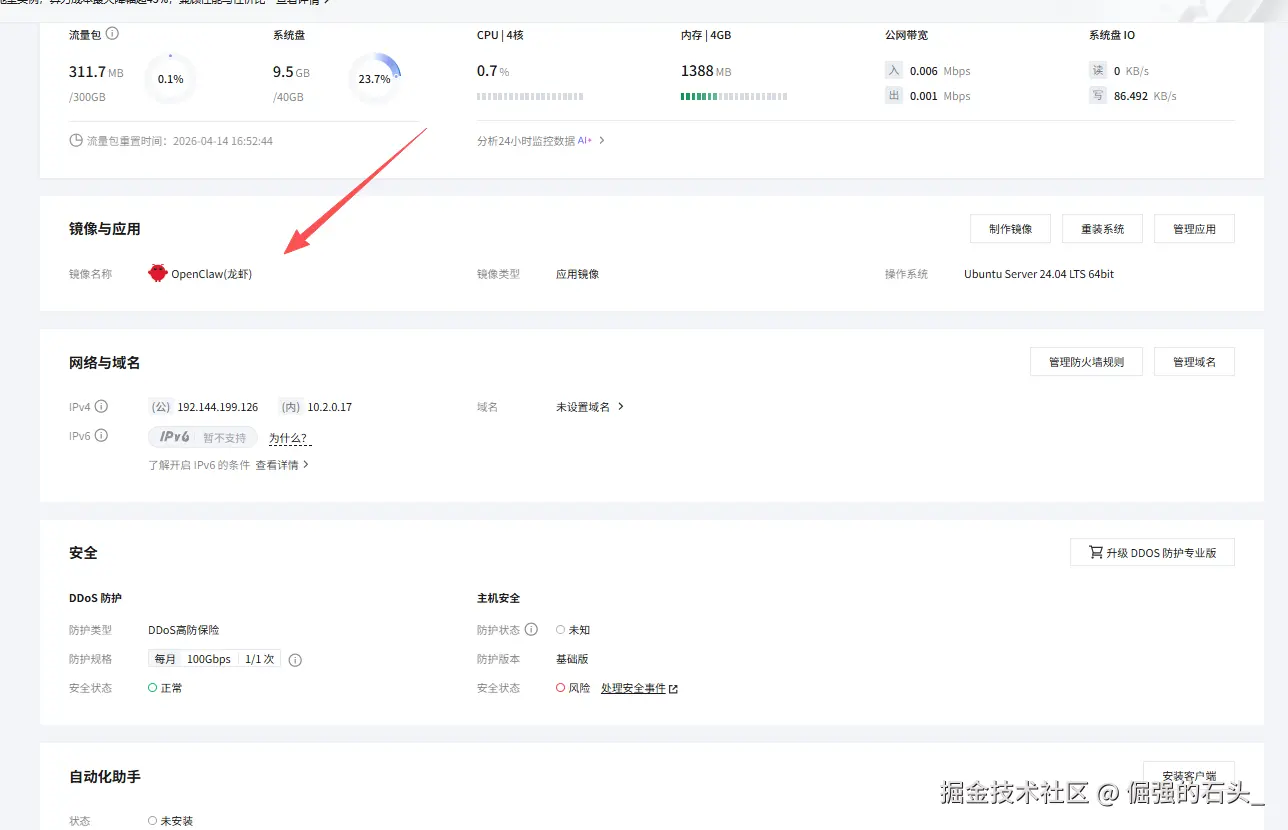Click the 1/1 次 protection count tag
The height and width of the screenshot is (830, 1288).
[260, 659]
